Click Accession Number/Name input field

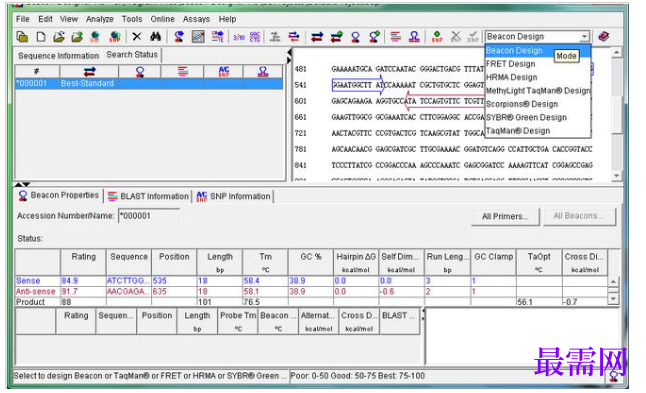click(149, 216)
